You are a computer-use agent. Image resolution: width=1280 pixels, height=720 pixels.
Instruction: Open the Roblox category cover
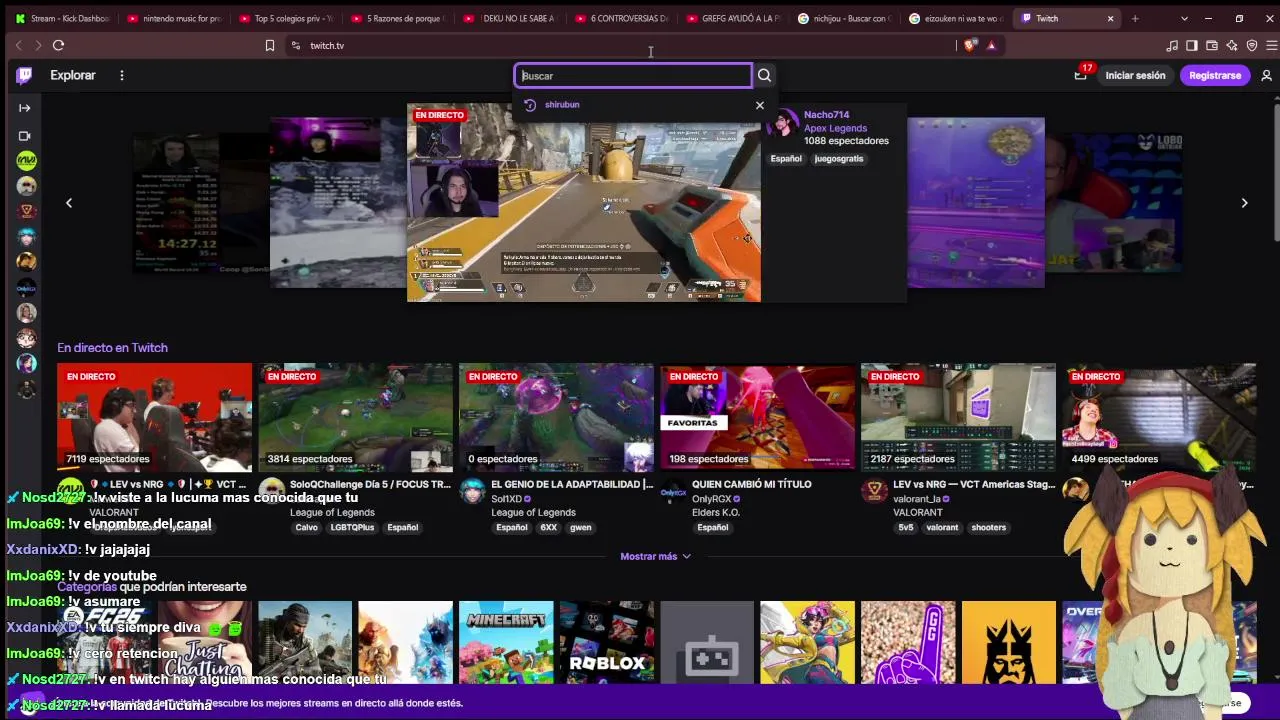(x=607, y=642)
